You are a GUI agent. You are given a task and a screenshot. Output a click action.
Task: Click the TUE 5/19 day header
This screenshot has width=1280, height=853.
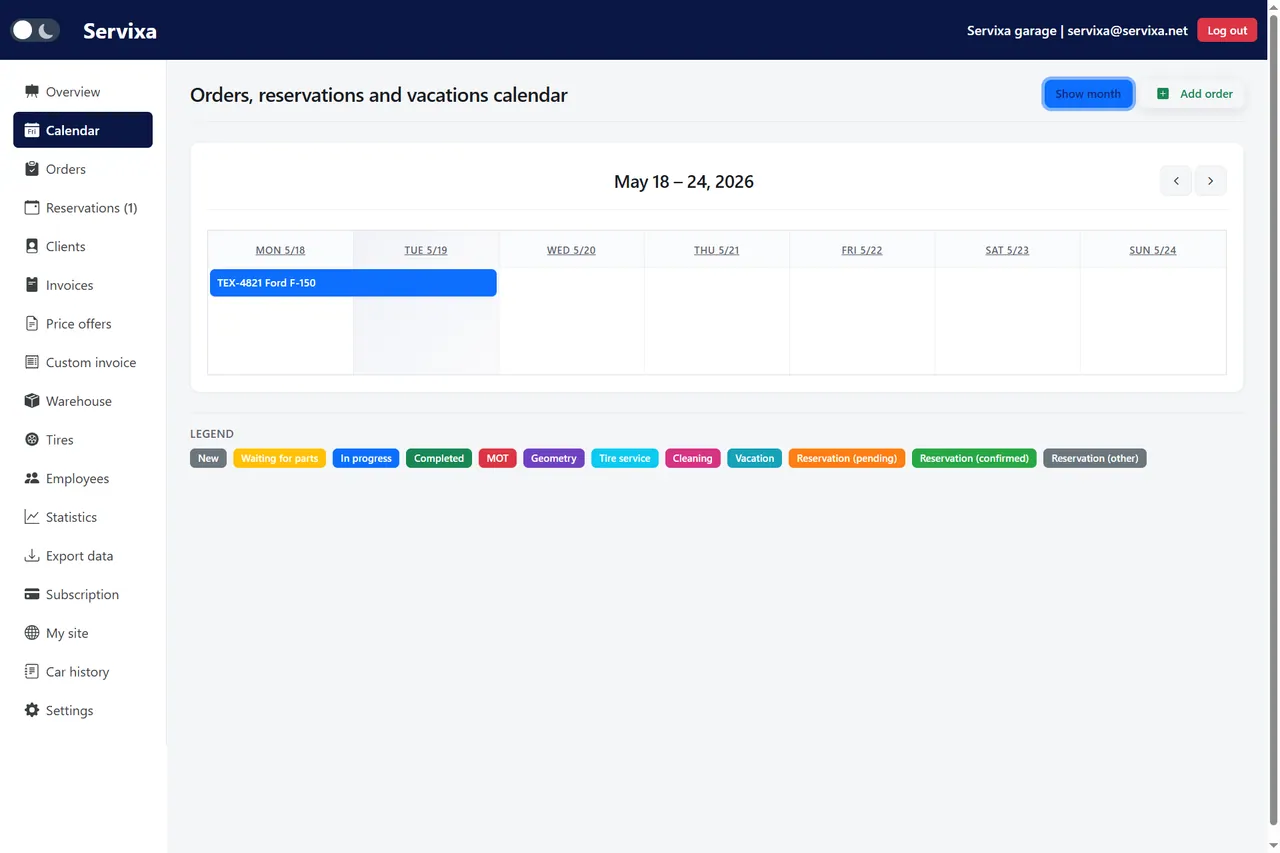pyautogui.click(x=426, y=250)
